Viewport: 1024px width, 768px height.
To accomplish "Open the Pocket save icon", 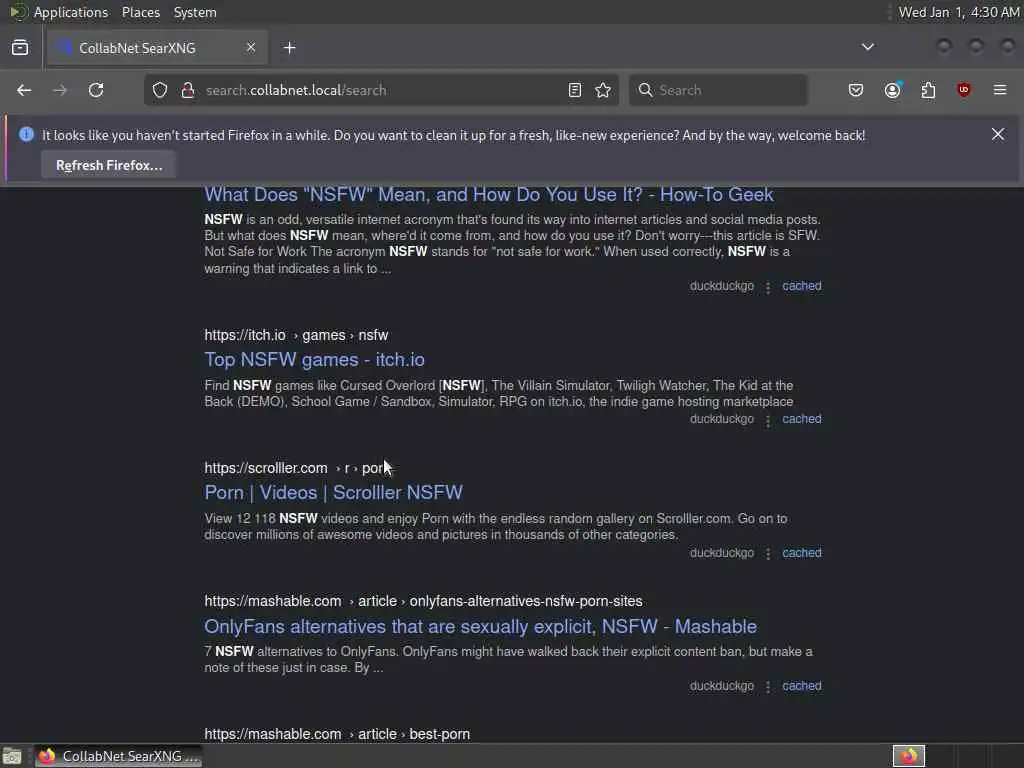I will 856,90.
